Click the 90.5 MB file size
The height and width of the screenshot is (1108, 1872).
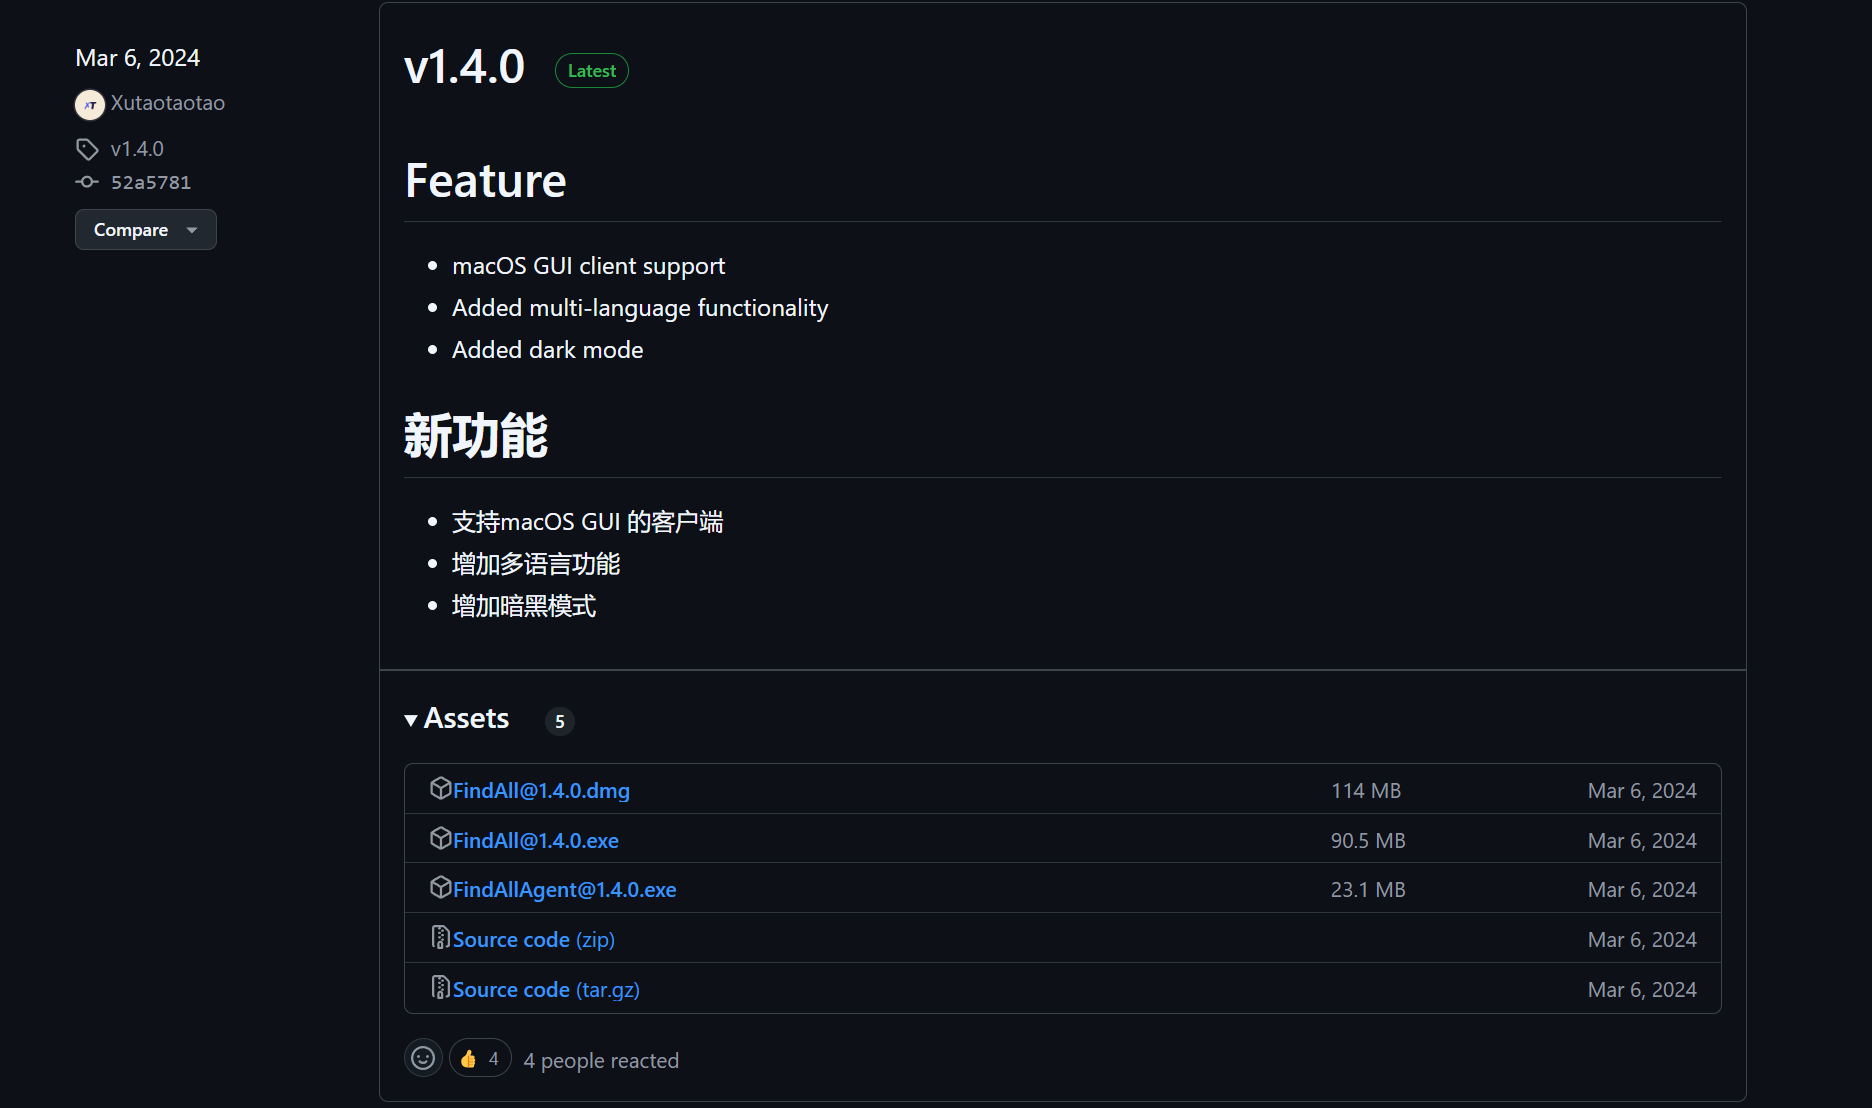click(x=1368, y=841)
